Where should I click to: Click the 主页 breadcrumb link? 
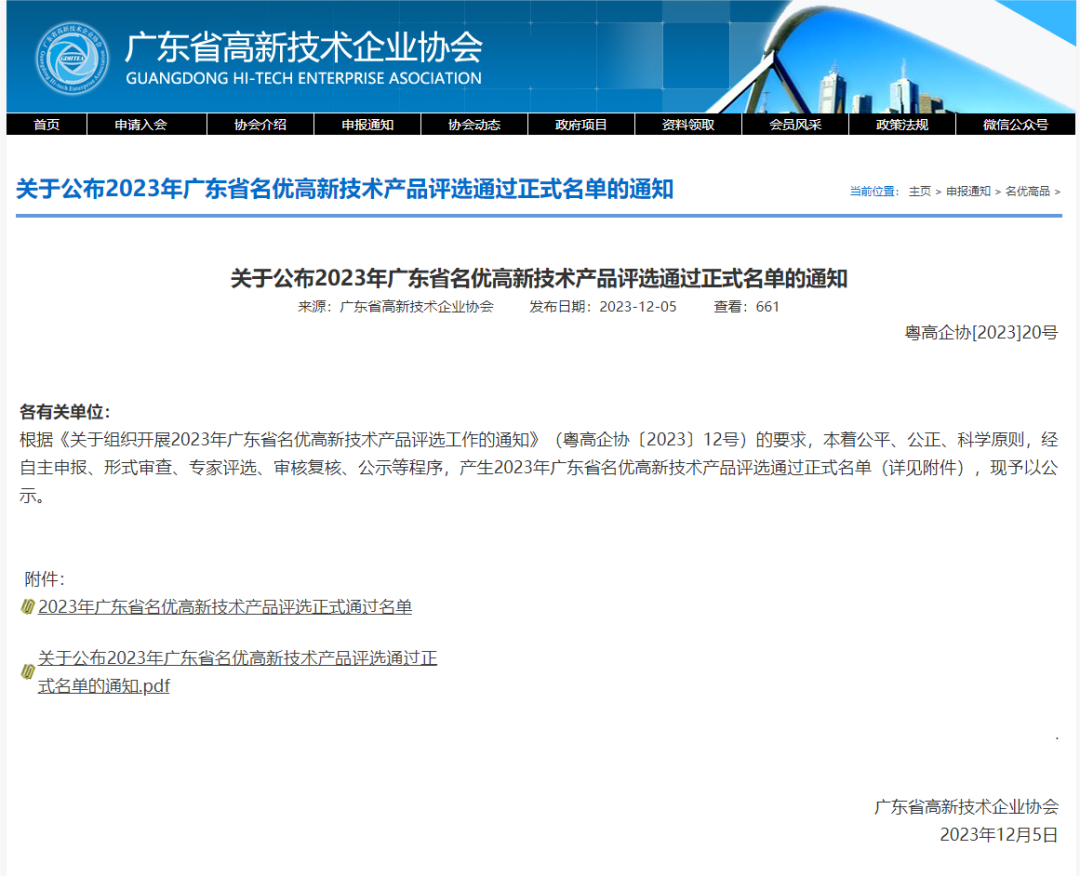(x=919, y=191)
